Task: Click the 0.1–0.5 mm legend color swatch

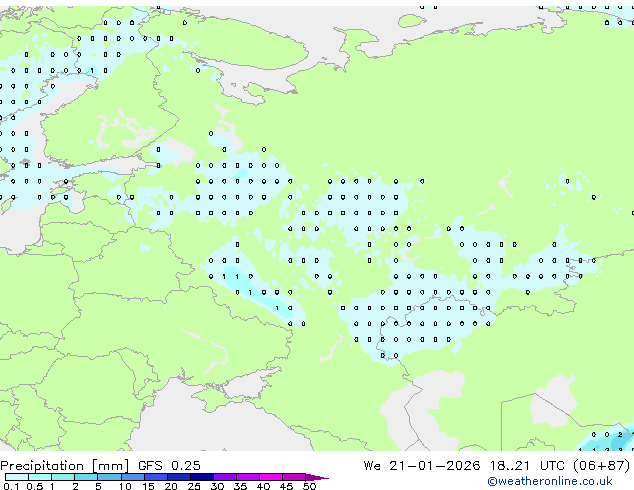Action: click(x=17, y=477)
